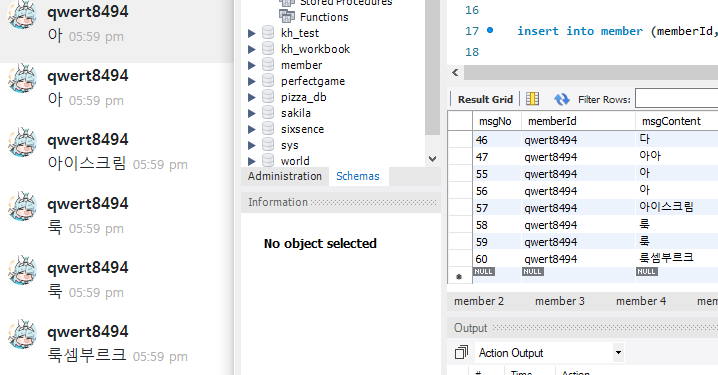This screenshot has width=718, height=375.
Task: Expand the perfectgame schema
Action: (x=251, y=81)
